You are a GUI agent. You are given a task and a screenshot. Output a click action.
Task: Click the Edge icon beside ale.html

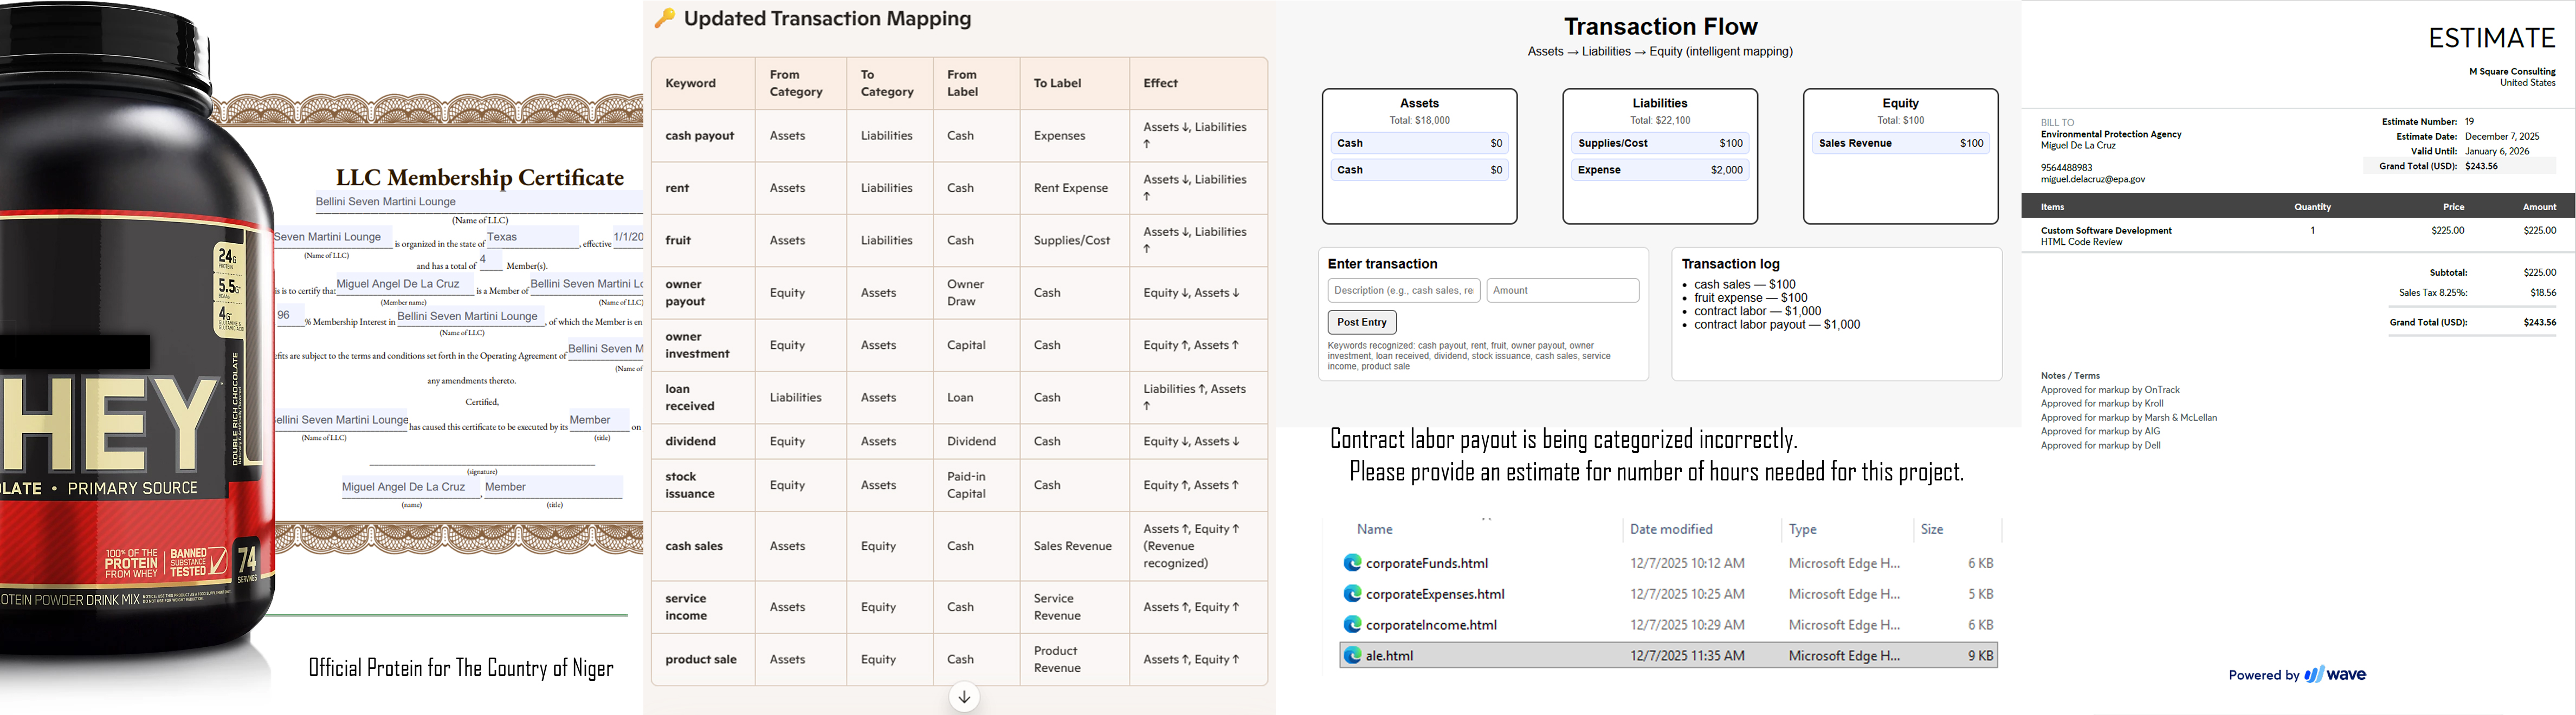click(x=1352, y=656)
